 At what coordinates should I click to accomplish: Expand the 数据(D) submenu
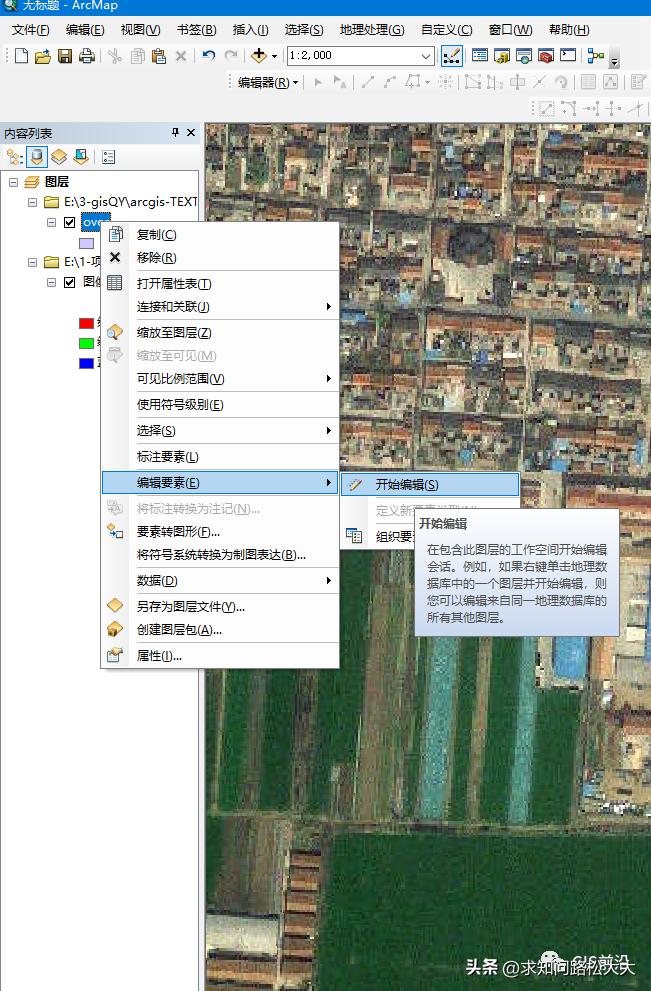(220, 580)
